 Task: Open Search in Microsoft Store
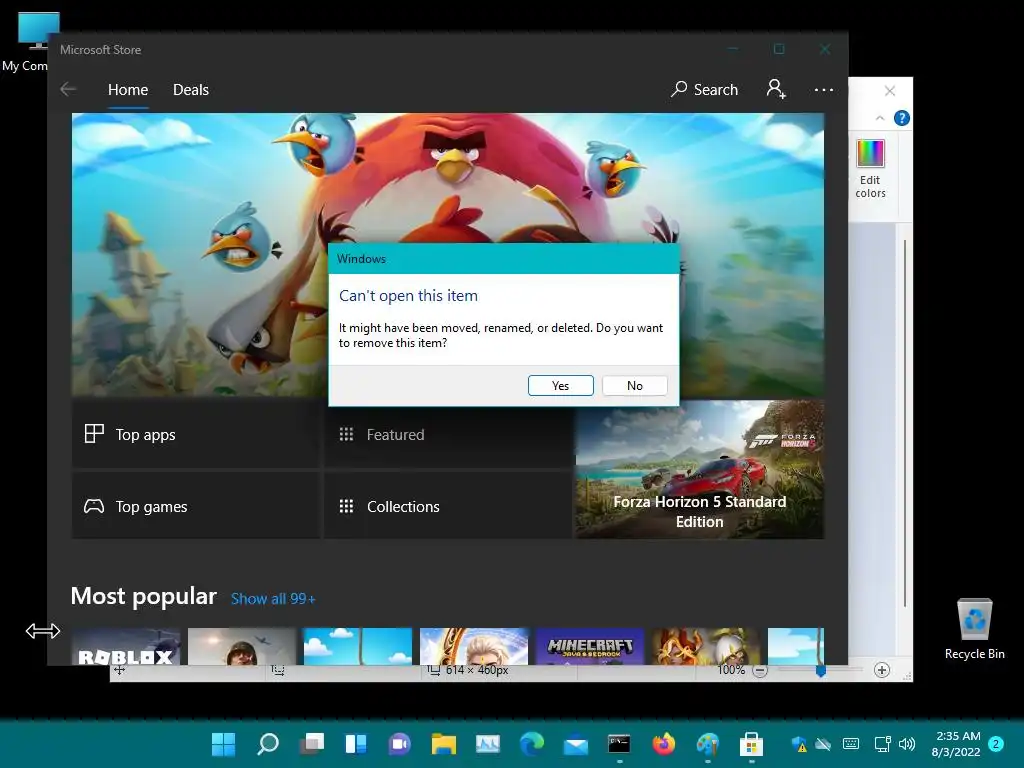(x=704, y=89)
